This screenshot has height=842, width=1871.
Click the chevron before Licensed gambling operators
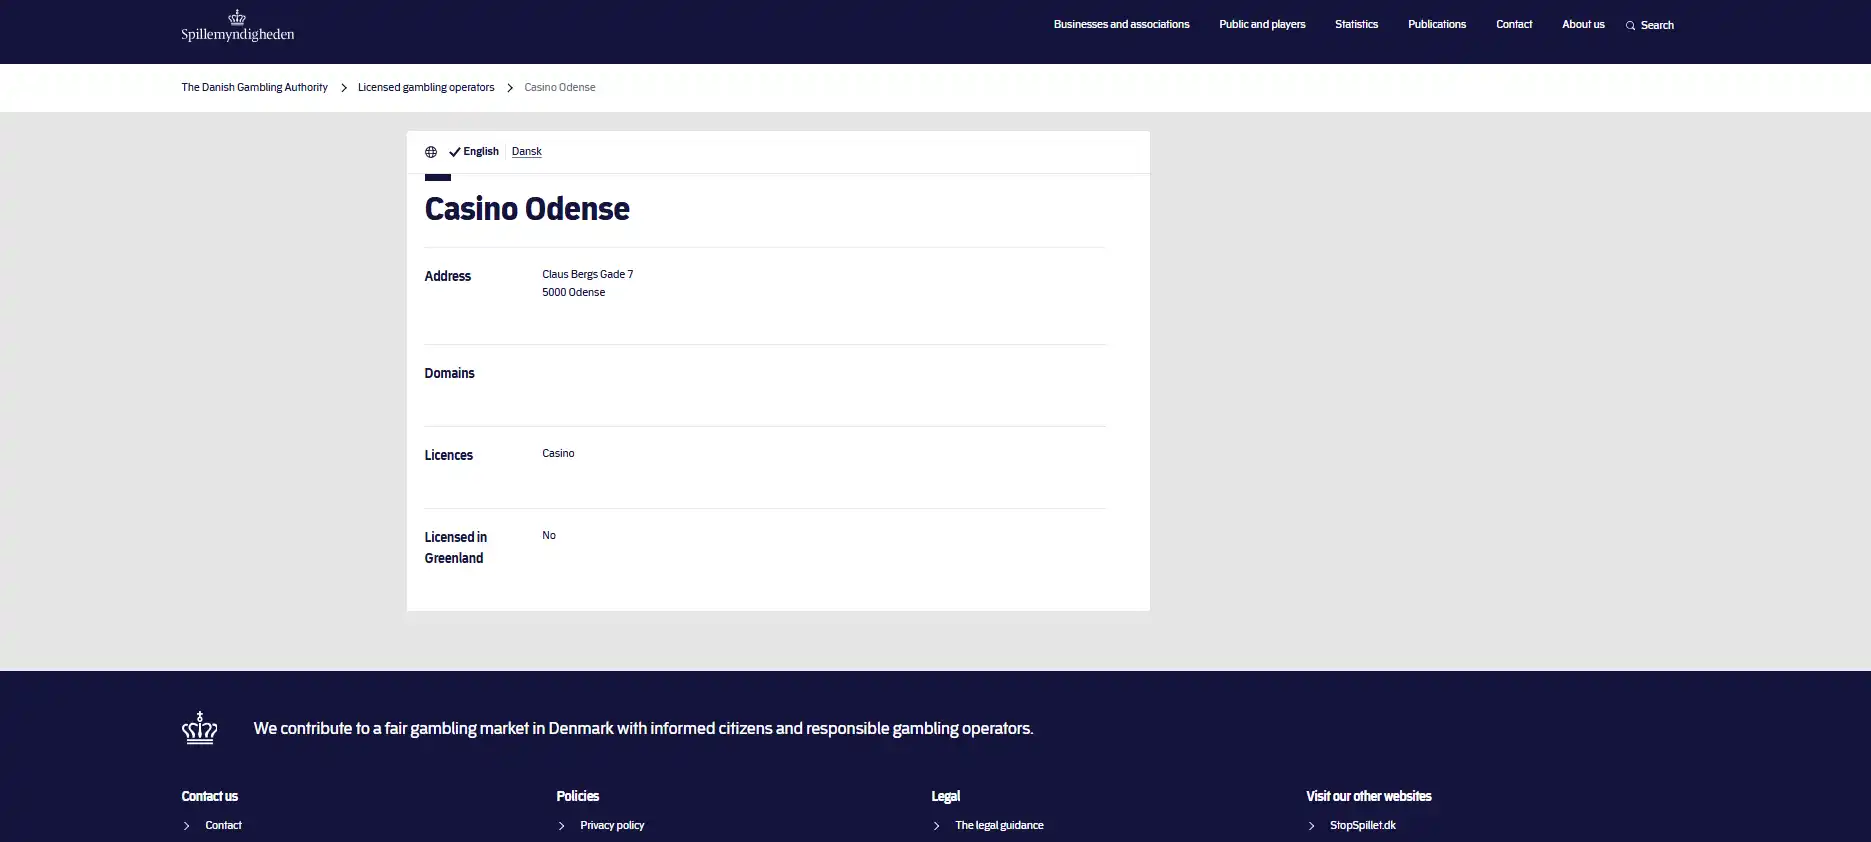point(344,88)
